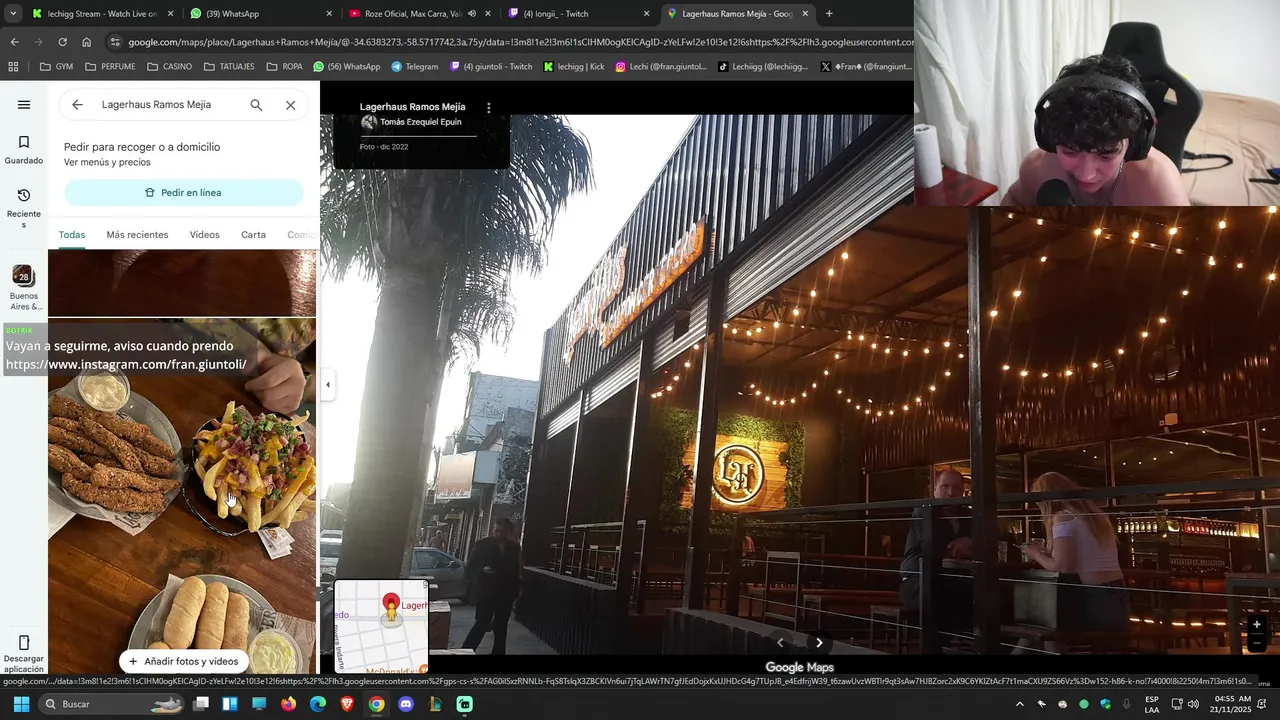Select the Todas photos tab
The width and height of the screenshot is (1280, 720).
72,235
